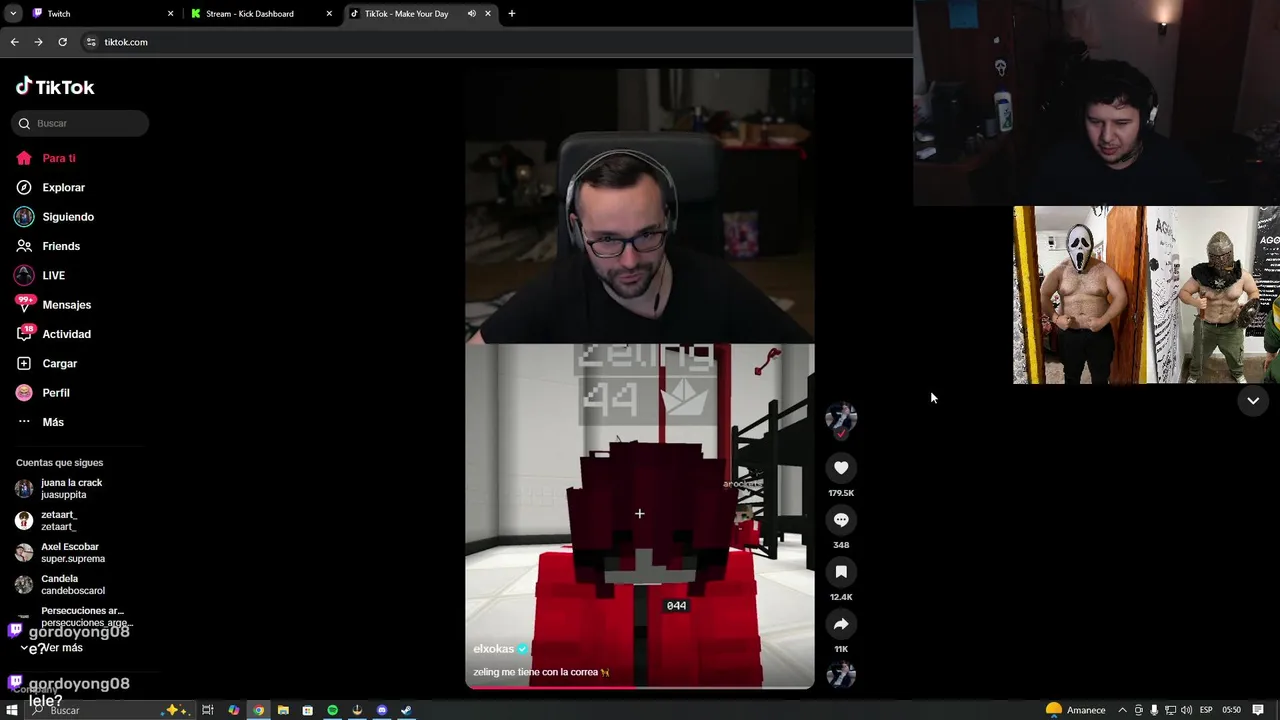The height and width of the screenshot is (720, 1280).
Task: Open the sound disc thumbnail below share
Action: (x=841, y=675)
